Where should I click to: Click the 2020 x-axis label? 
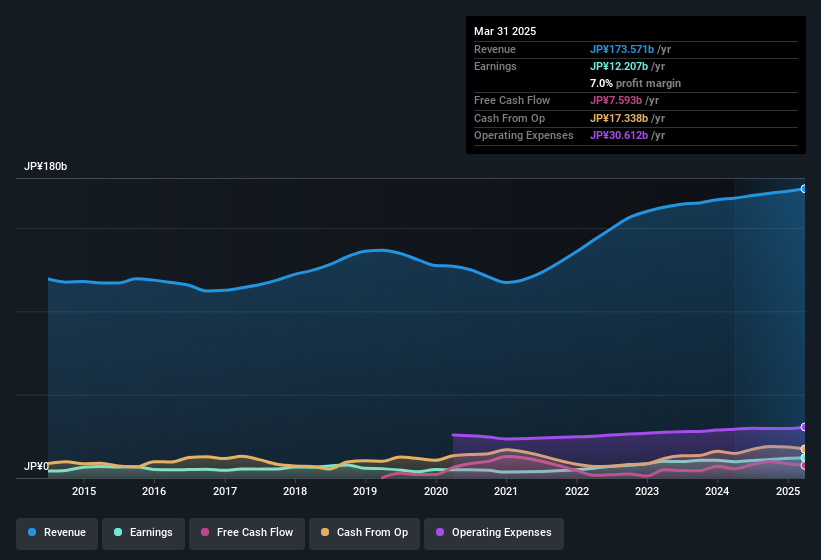[436, 491]
